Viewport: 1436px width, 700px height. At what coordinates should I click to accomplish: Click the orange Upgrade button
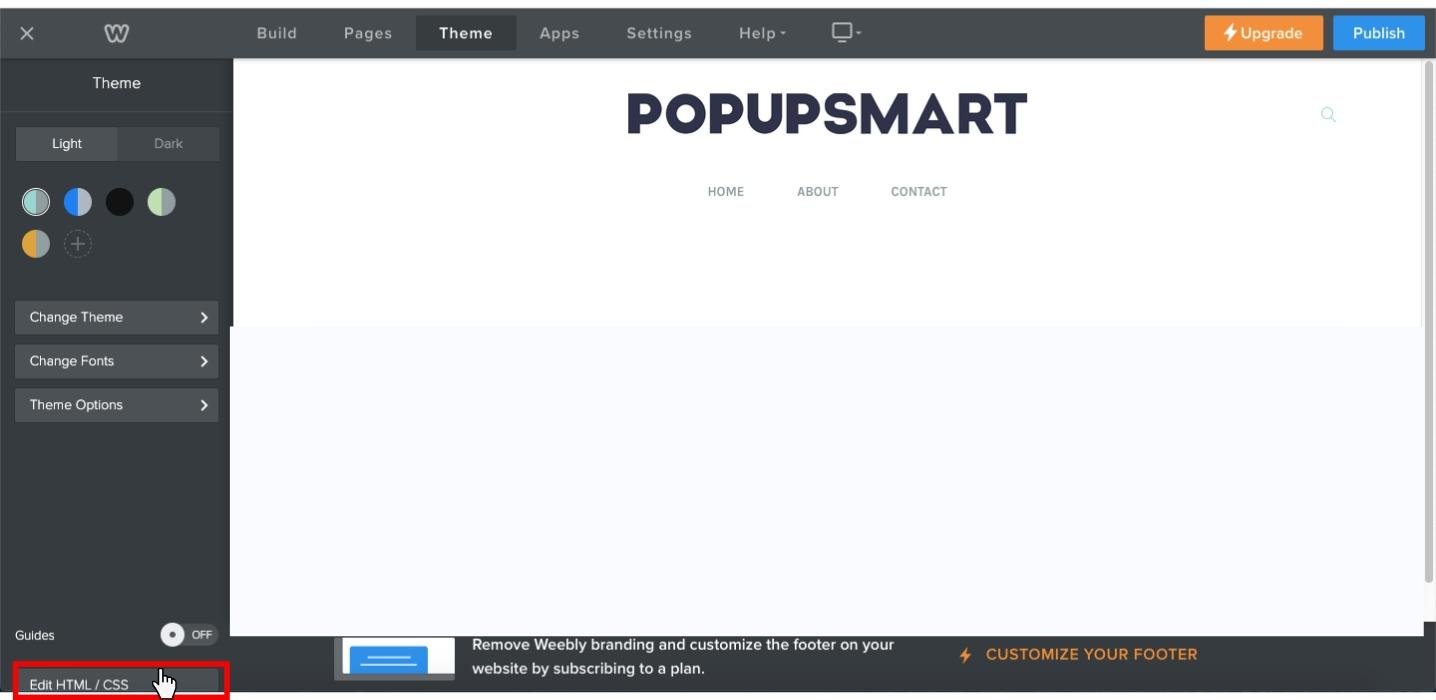coord(1263,33)
